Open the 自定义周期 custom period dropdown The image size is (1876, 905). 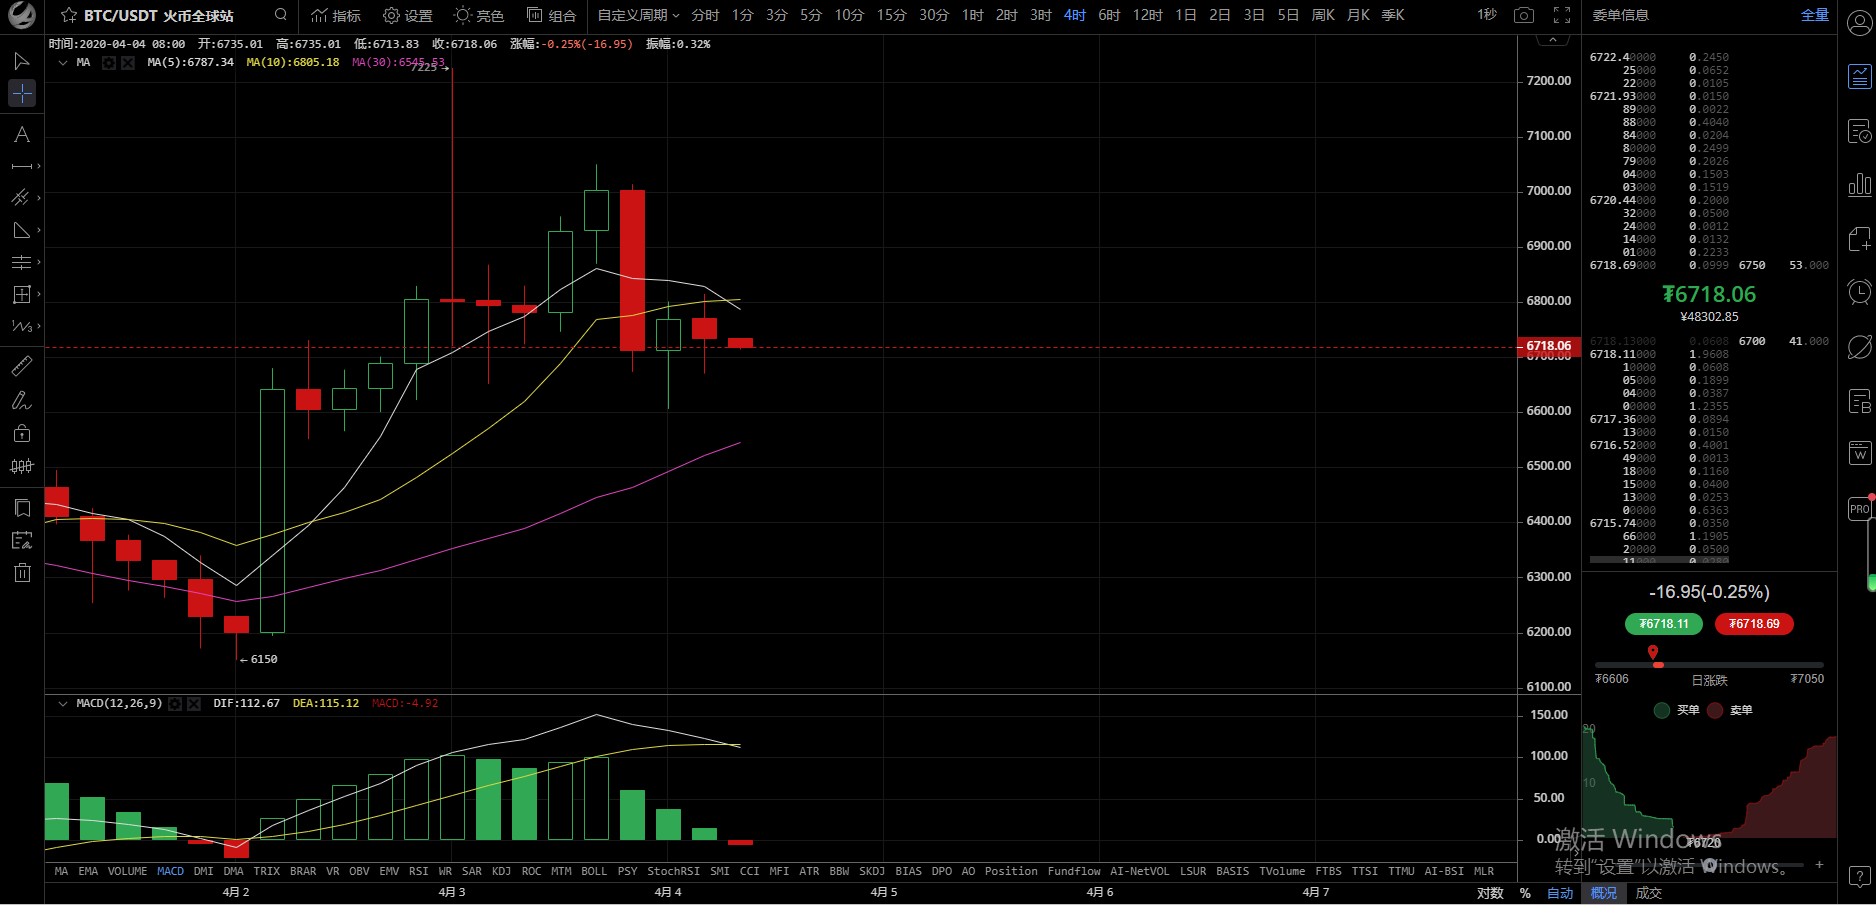638,15
